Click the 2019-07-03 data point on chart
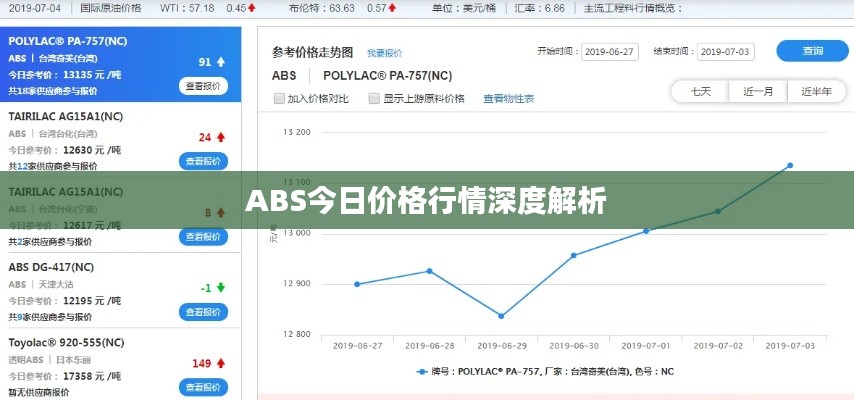The width and height of the screenshot is (854, 400). coord(789,165)
